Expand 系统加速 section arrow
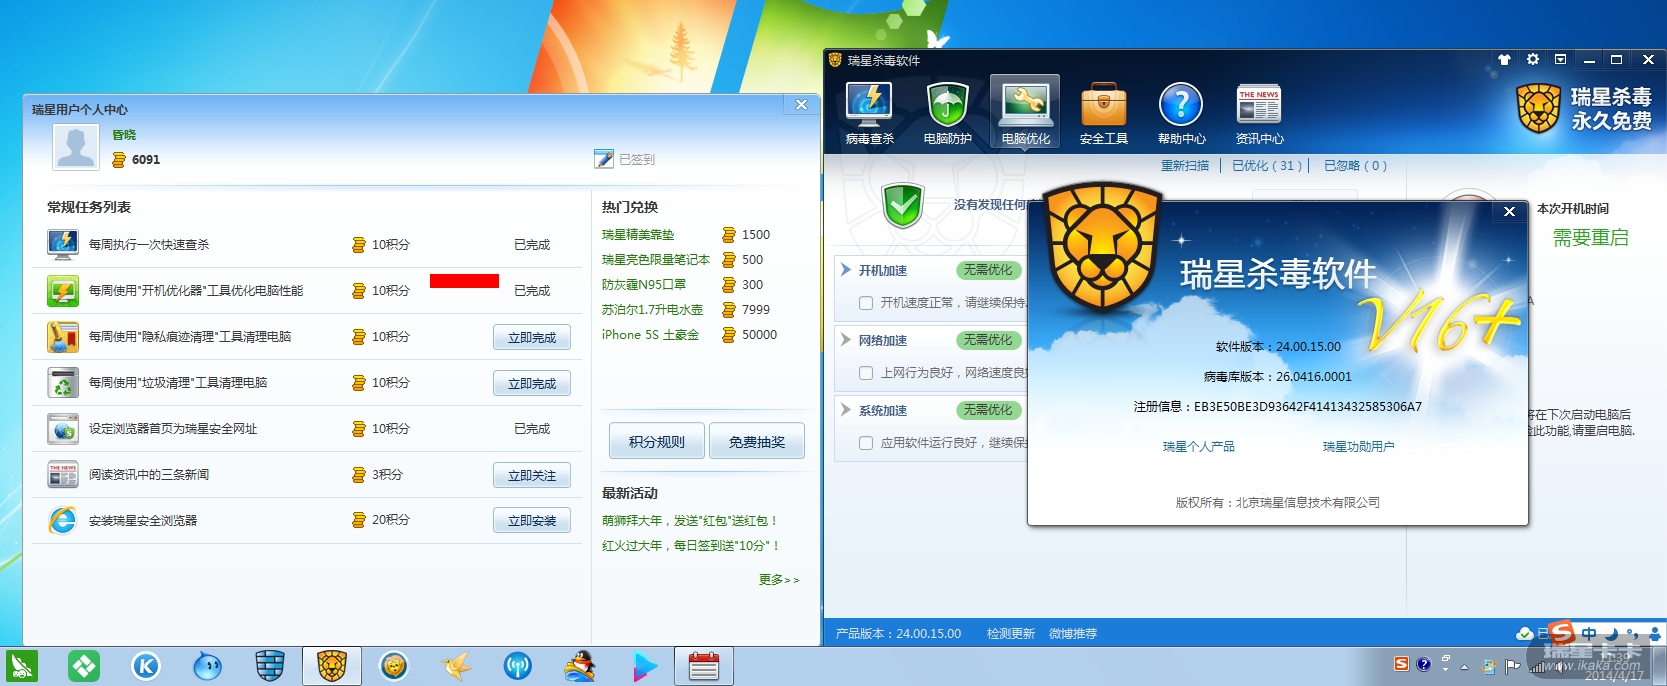The image size is (1667, 686). coord(846,410)
